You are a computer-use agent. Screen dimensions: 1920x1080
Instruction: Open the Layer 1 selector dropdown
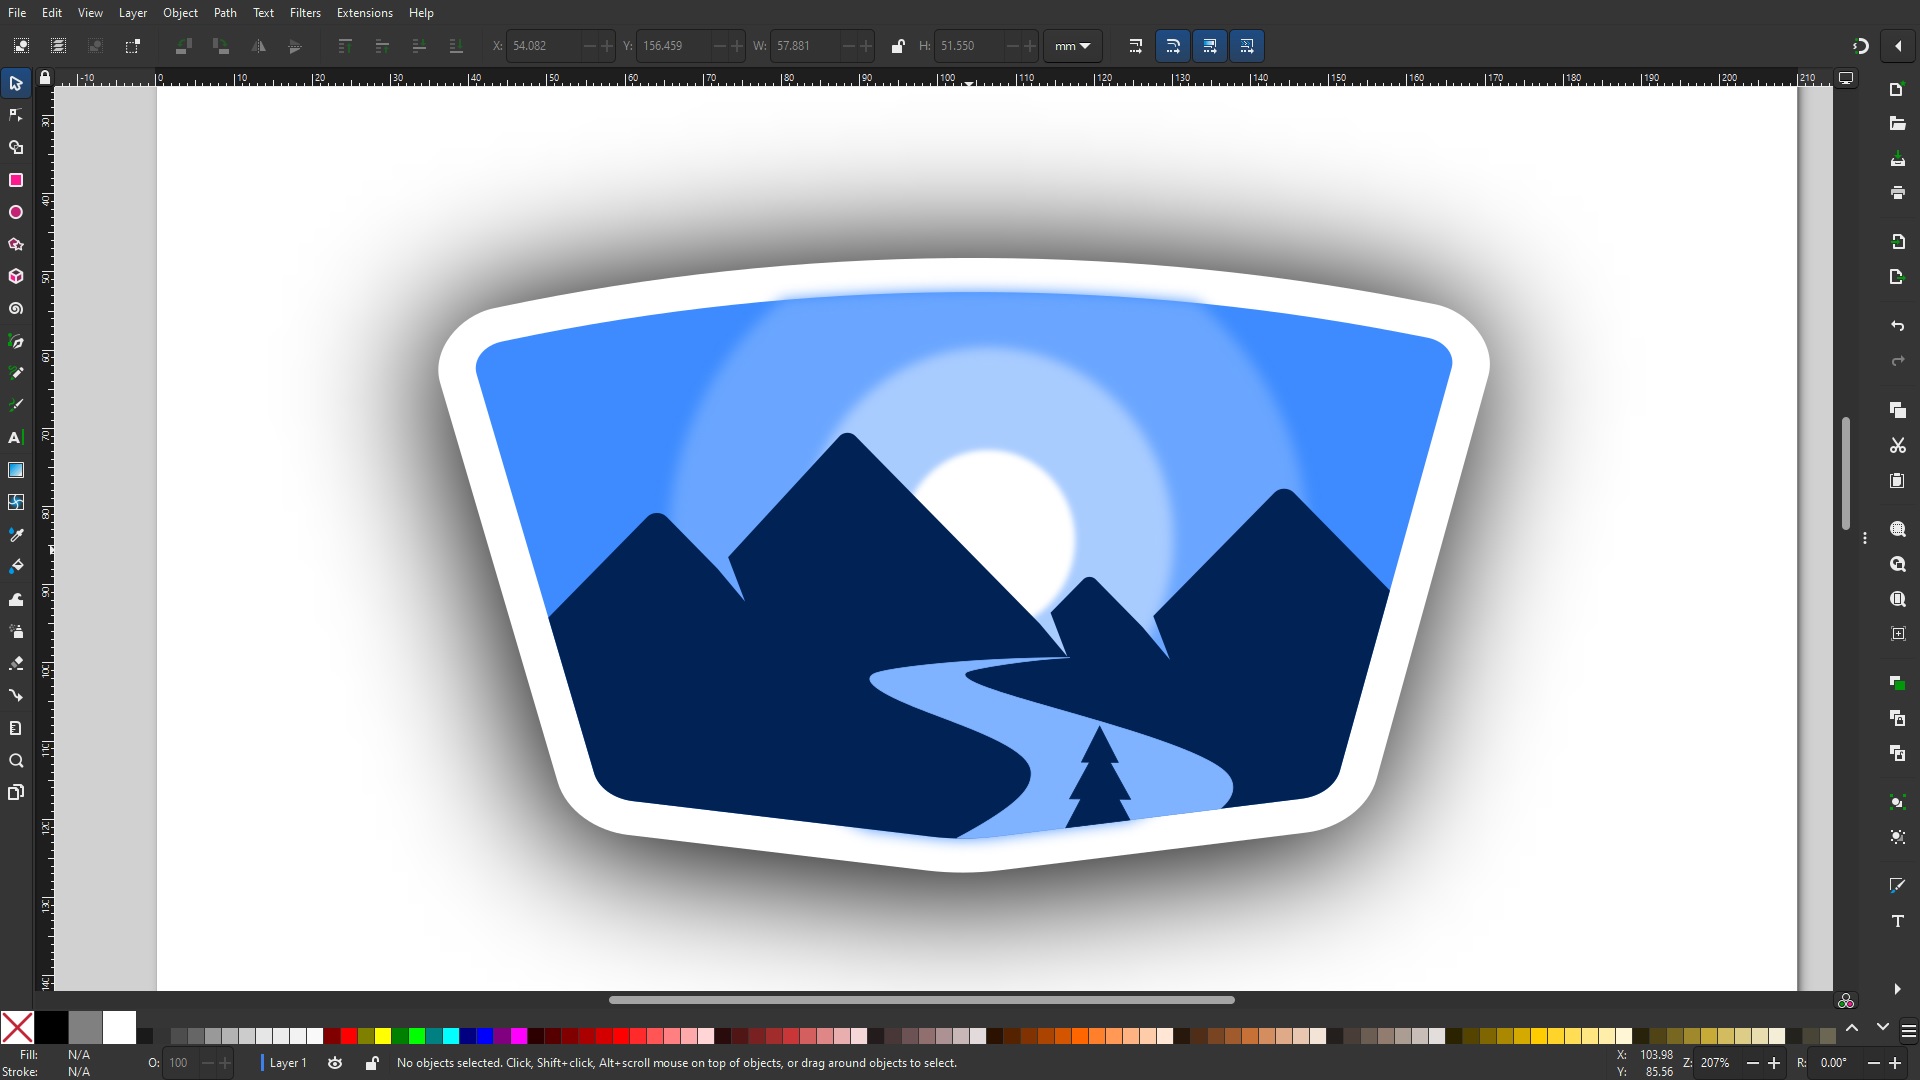(287, 1063)
